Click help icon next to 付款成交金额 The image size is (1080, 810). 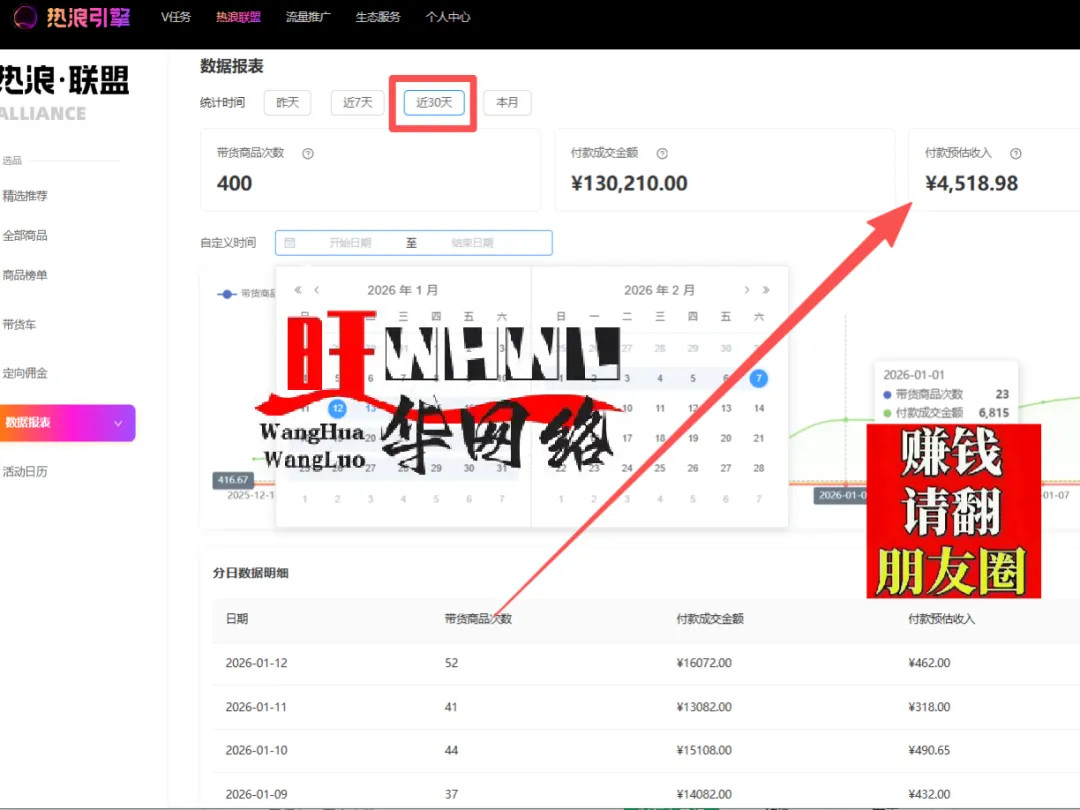[662, 154]
